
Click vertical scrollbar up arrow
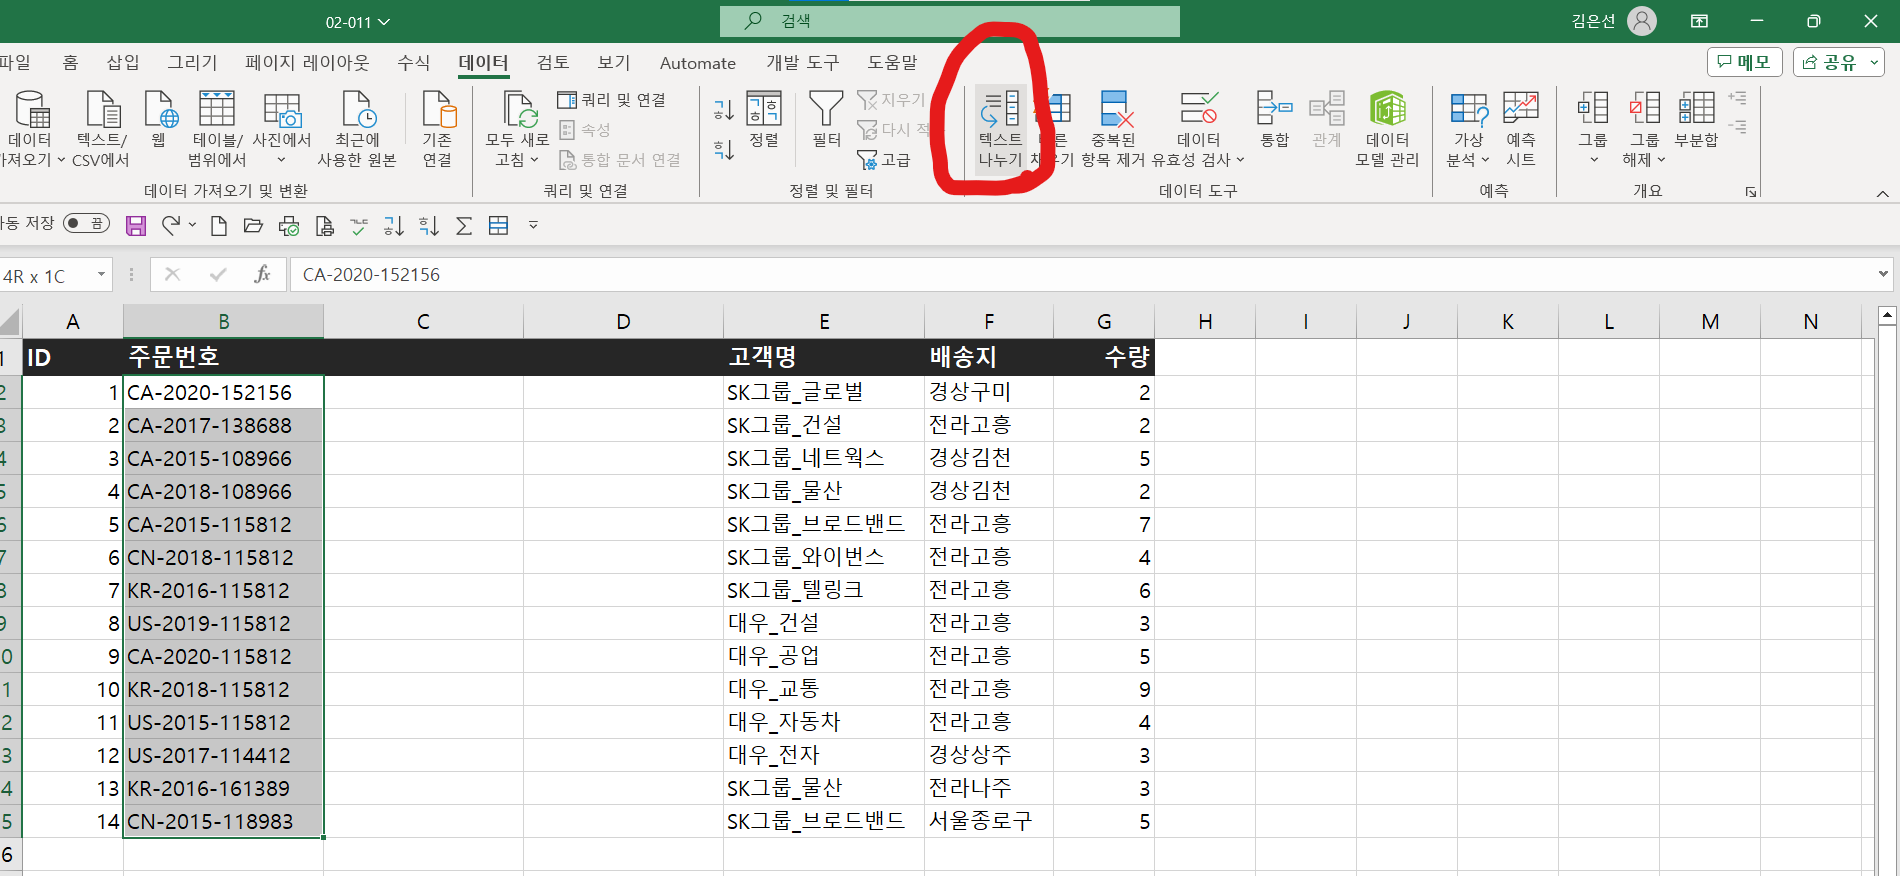click(x=1887, y=316)
